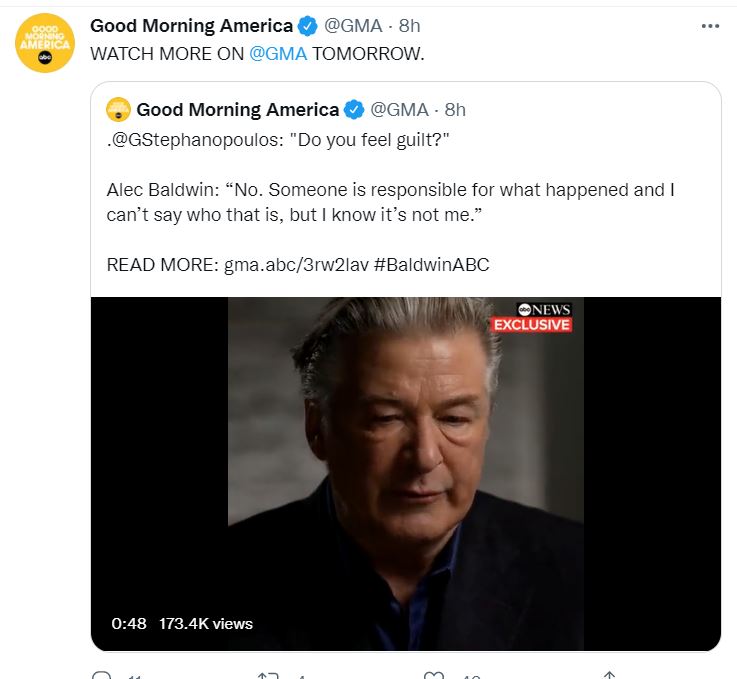The image size is (737, 679).
Task: Click the ABC News Exclusive badge on video
Action: [x=531, y=317]
